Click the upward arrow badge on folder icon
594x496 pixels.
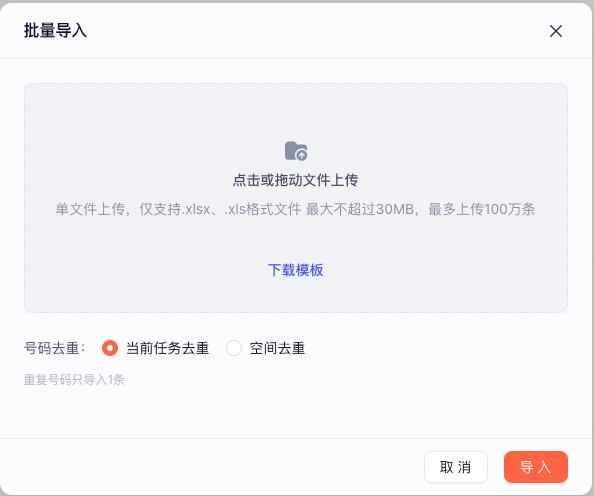(x=302, y=155)
